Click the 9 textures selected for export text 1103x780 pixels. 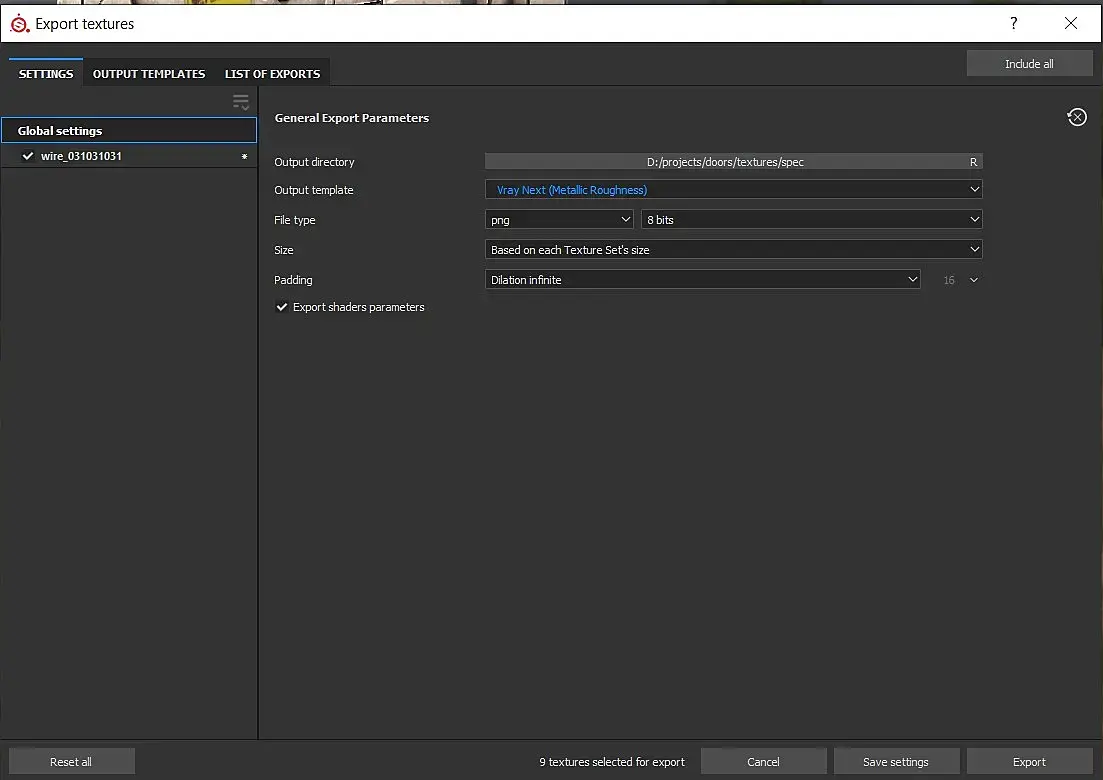tap(611, 762)
